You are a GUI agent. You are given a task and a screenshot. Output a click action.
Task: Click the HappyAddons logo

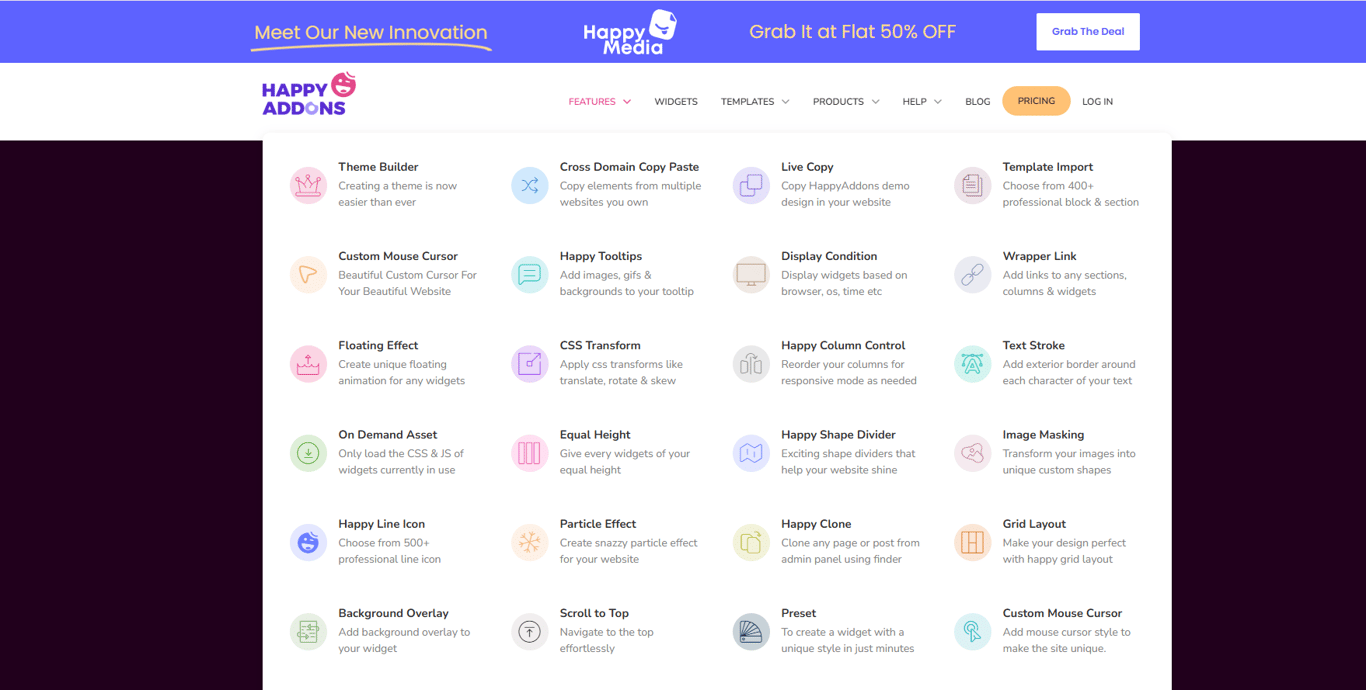309,95
